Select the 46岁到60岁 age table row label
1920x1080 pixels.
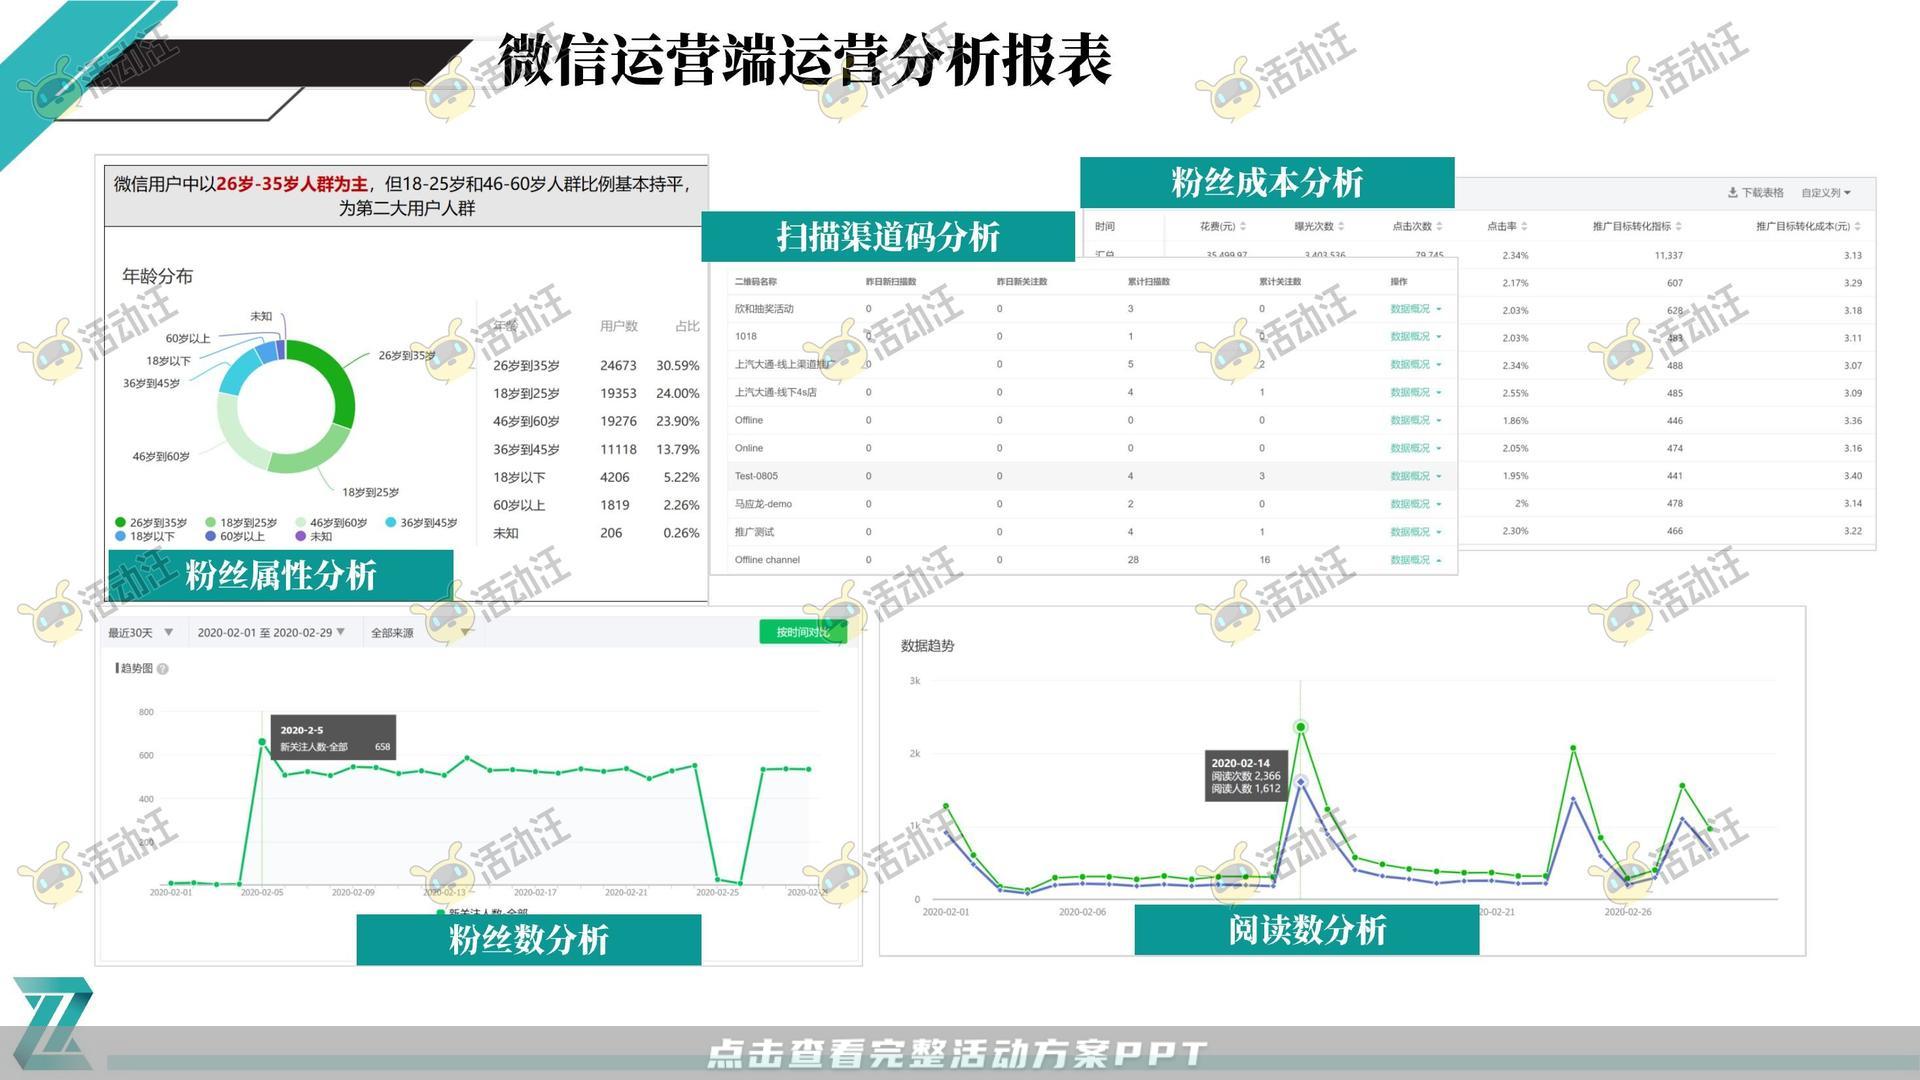pyautogui.click(x=526, y=422)
